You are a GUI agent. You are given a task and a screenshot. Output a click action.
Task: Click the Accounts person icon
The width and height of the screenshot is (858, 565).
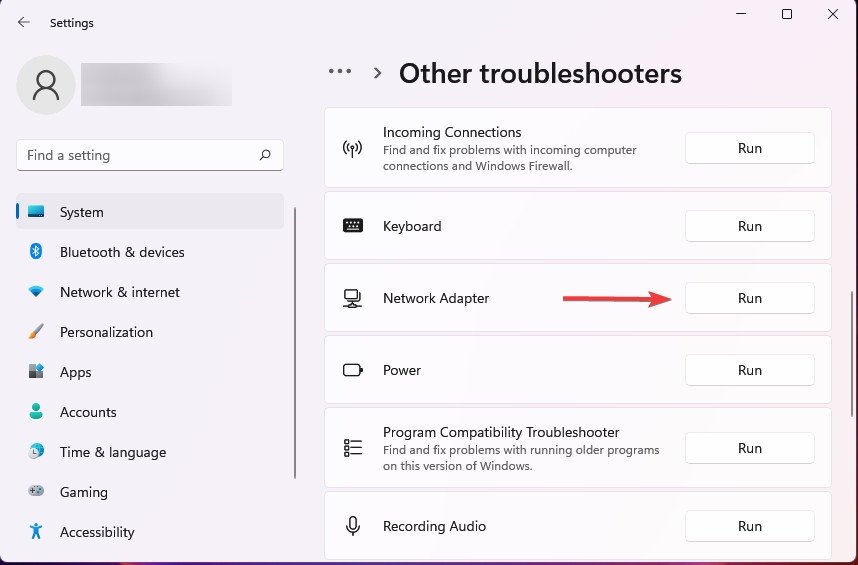click(36, 411)
